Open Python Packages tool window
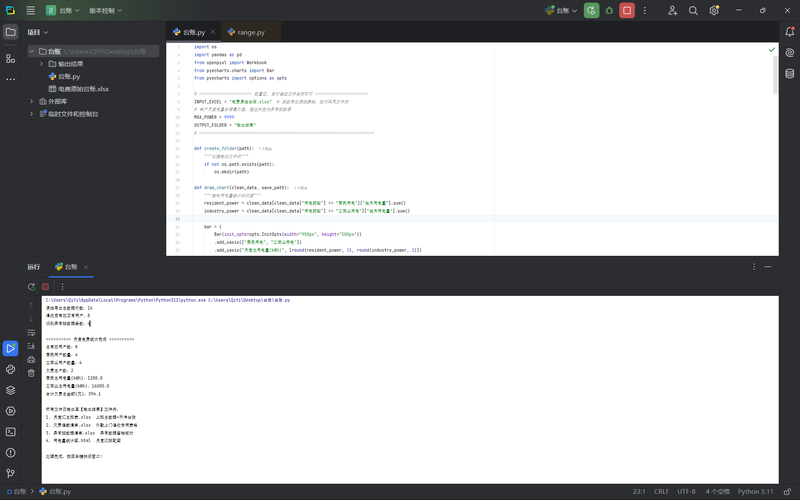This screenshot has width=800, height=500. 10,369
